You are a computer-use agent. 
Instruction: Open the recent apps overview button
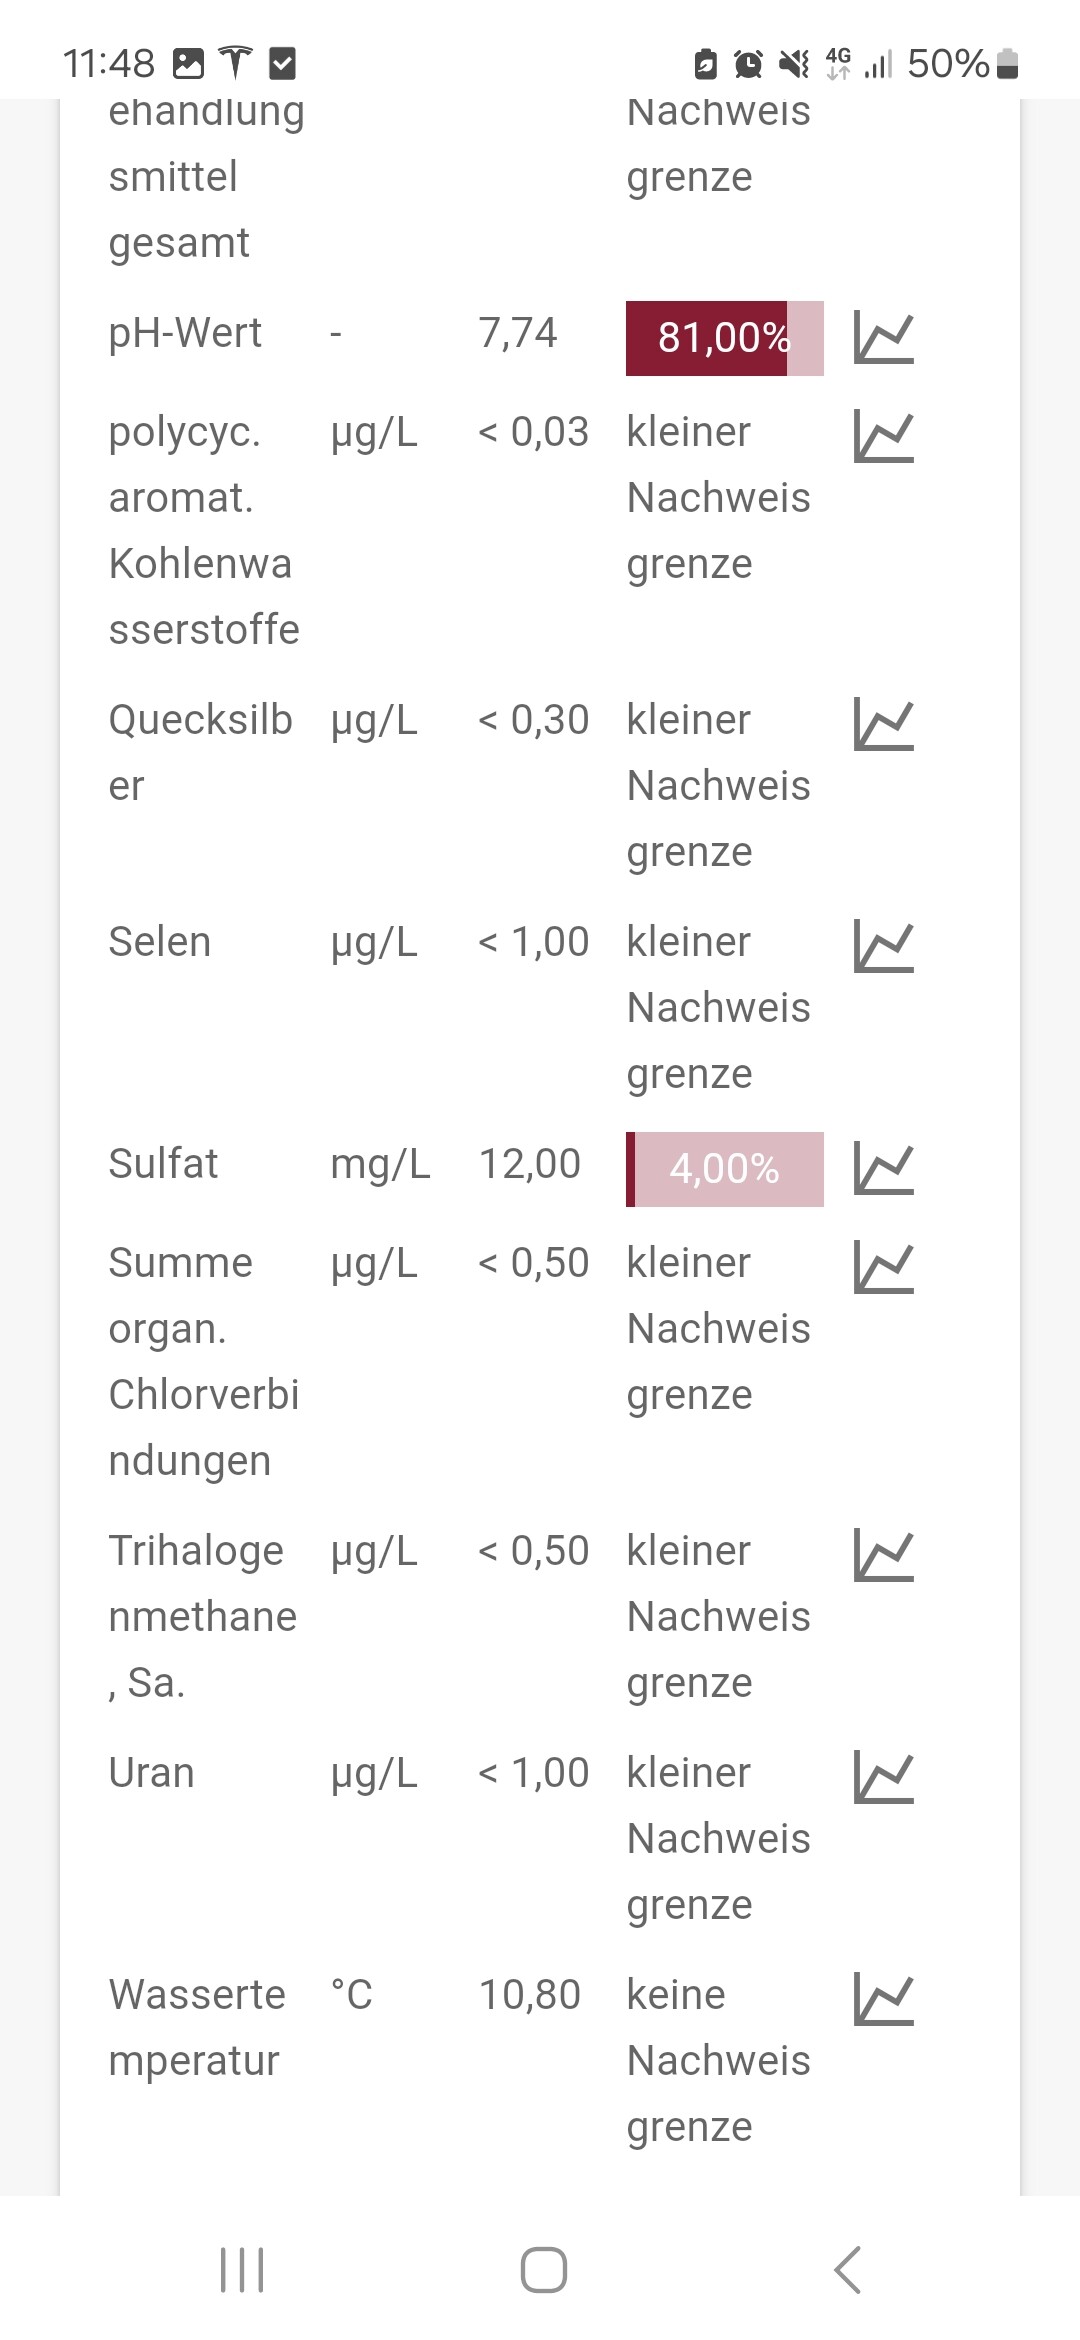(x=242, y=2269)
